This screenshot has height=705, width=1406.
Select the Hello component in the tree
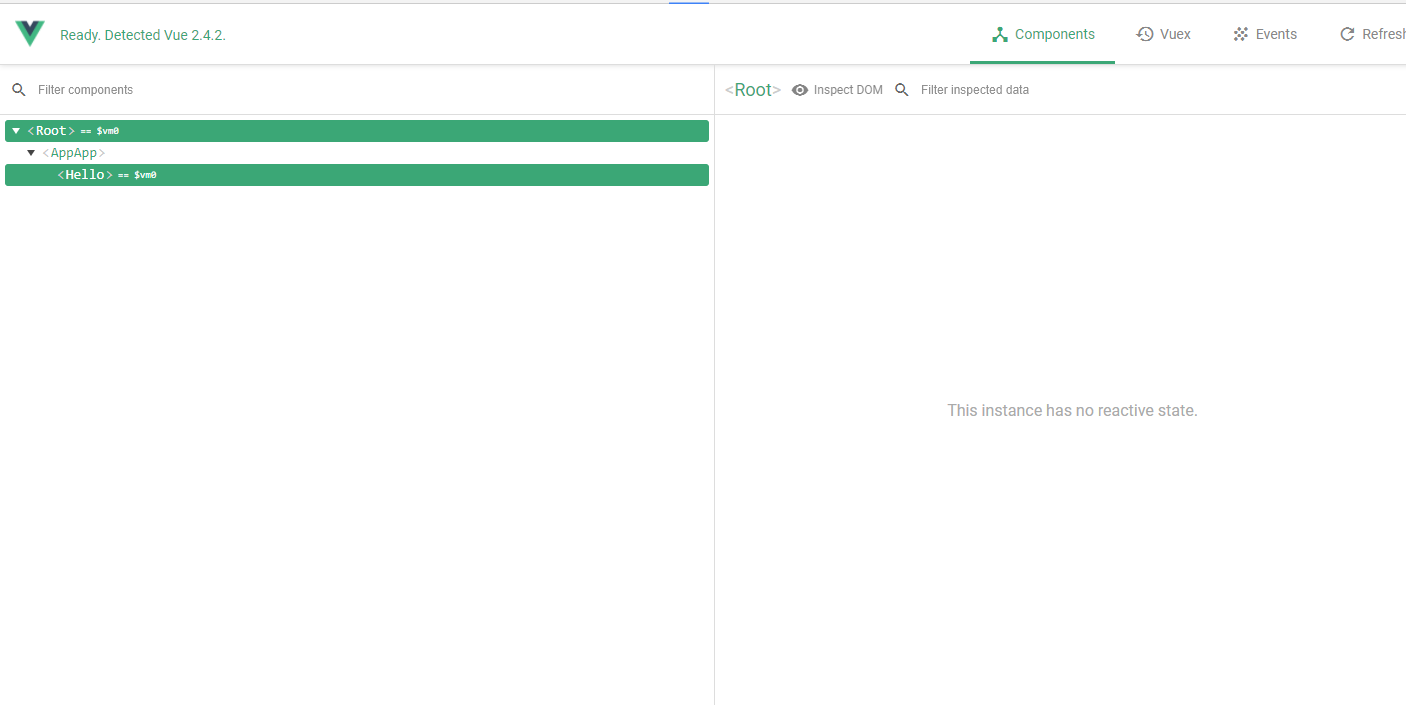click(x=85, y=174)
